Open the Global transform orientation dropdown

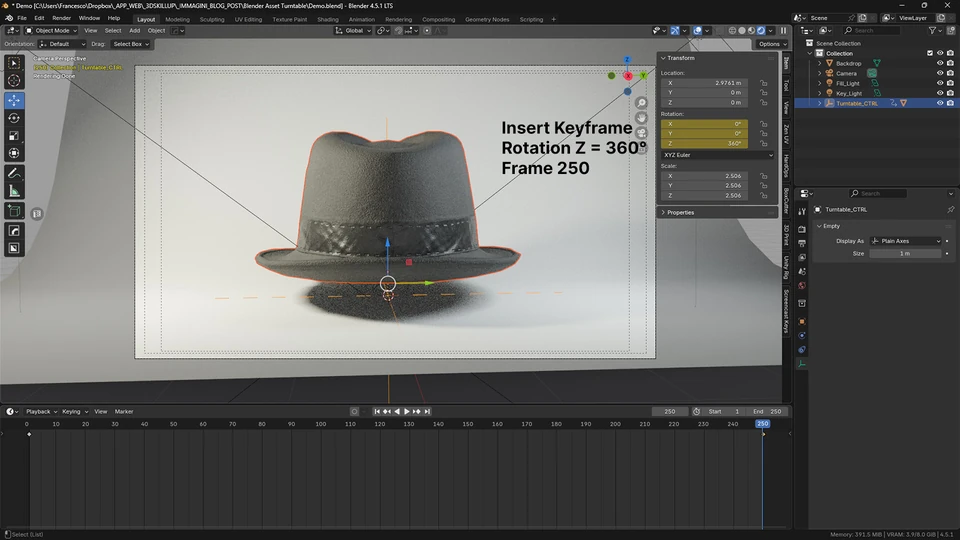click(353, 31)
